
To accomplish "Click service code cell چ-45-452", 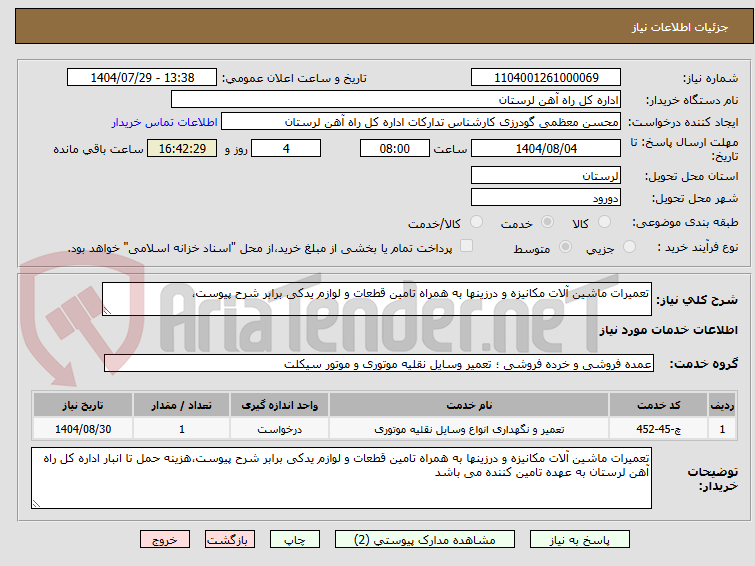I will pos(658,429).
